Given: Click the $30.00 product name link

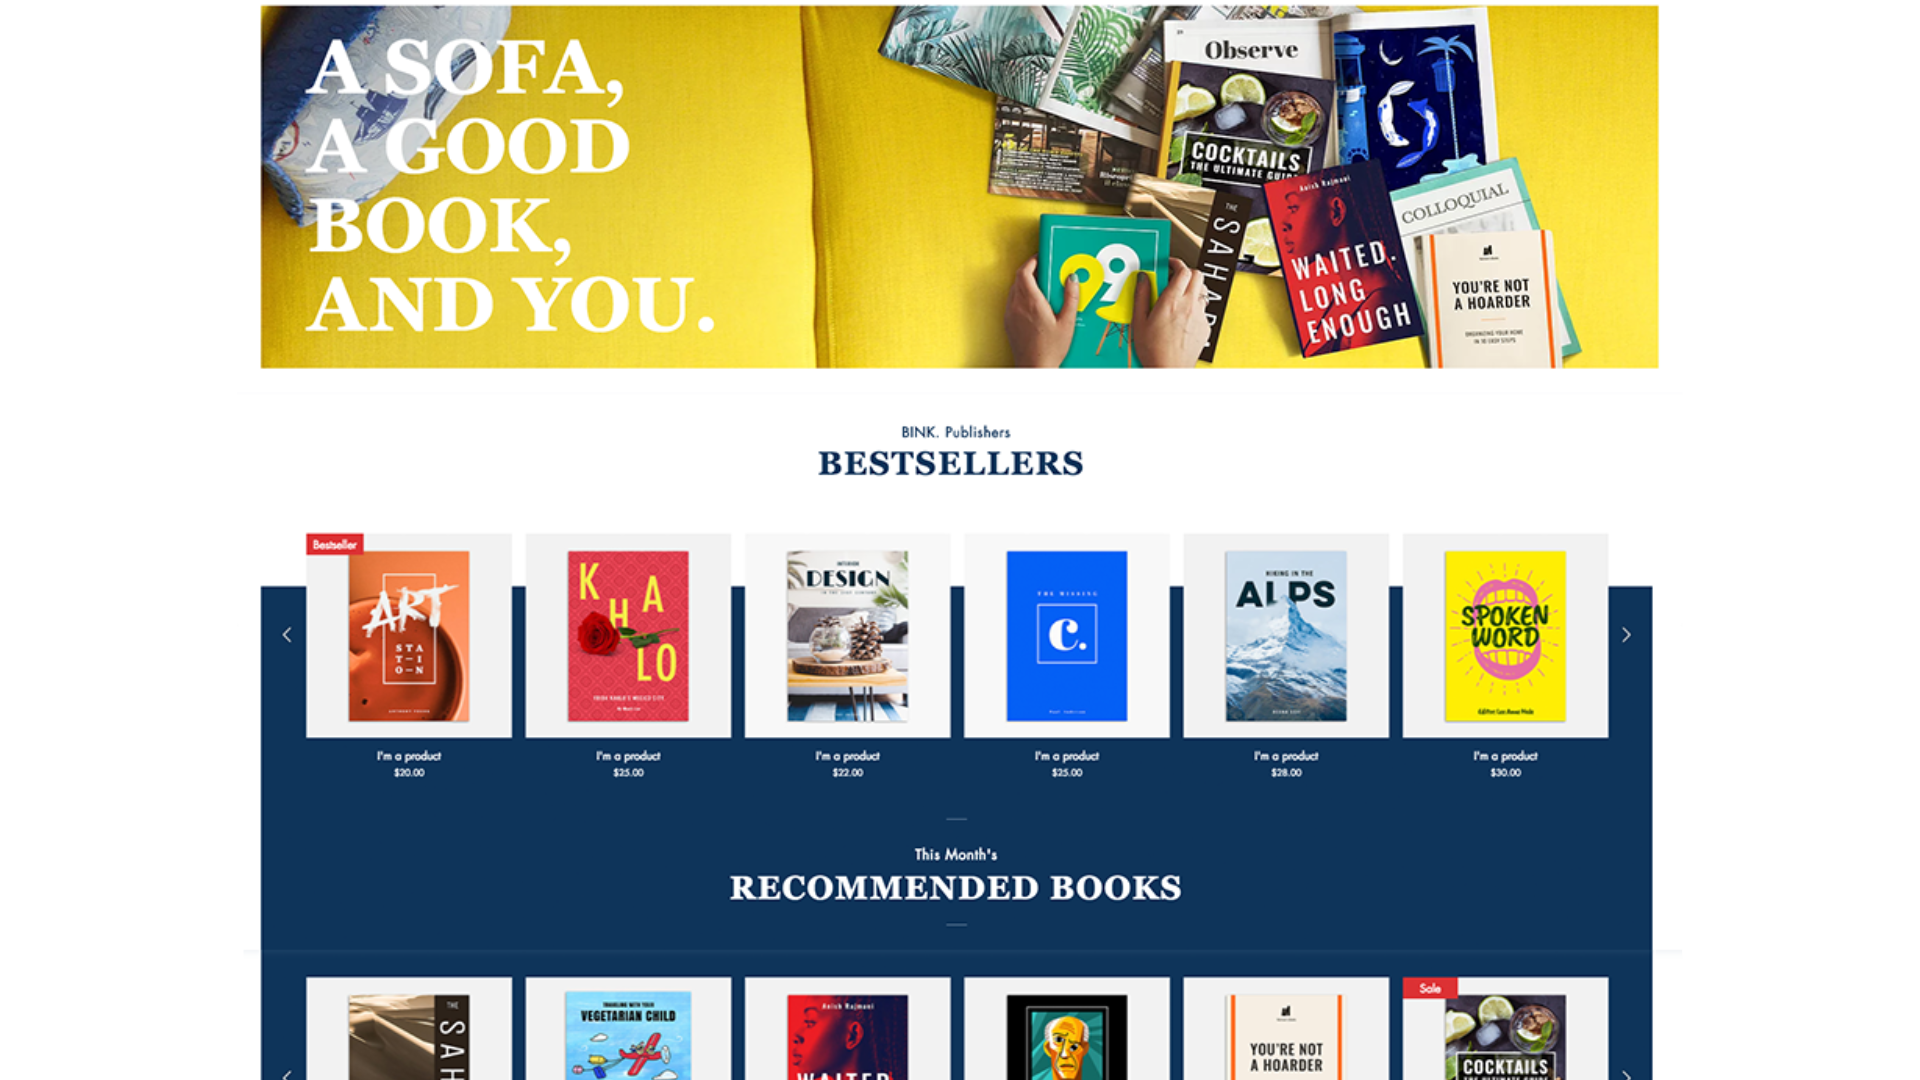Looking at the screenshot, I should point(1505,756).
